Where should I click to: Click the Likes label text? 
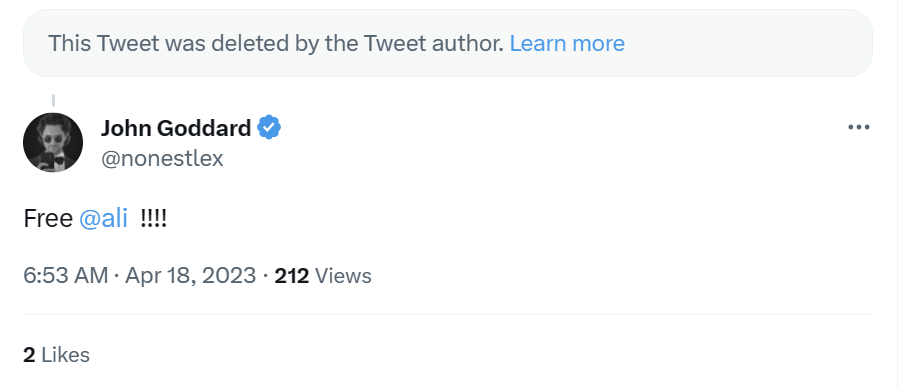click(65, 355)
